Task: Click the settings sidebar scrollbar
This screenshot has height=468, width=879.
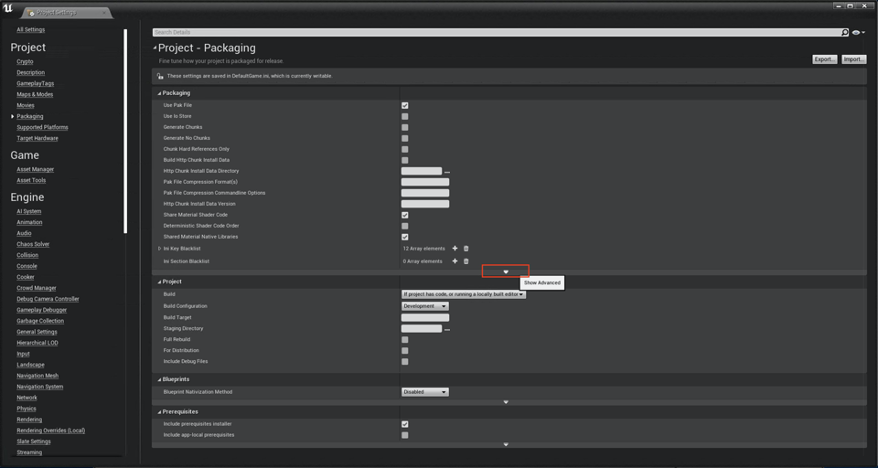Action: (125, 131)
